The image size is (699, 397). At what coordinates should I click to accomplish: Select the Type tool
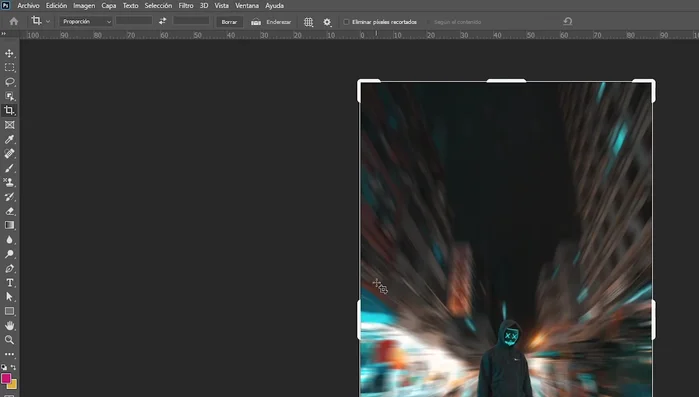pos(9,282)
